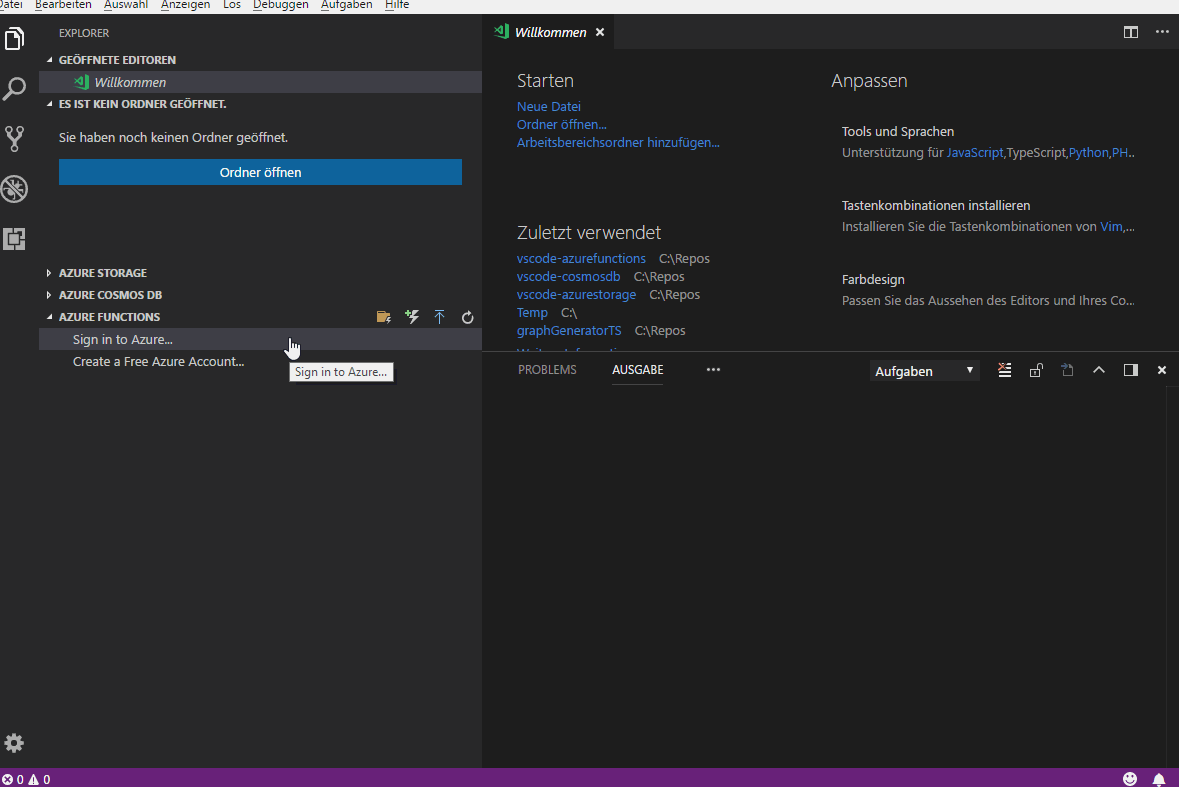Image resolution: width=1179 pixels, height=787 pixels.
Task: Click the errors and warnings count in status bar
Action: [x=26, y=779]
